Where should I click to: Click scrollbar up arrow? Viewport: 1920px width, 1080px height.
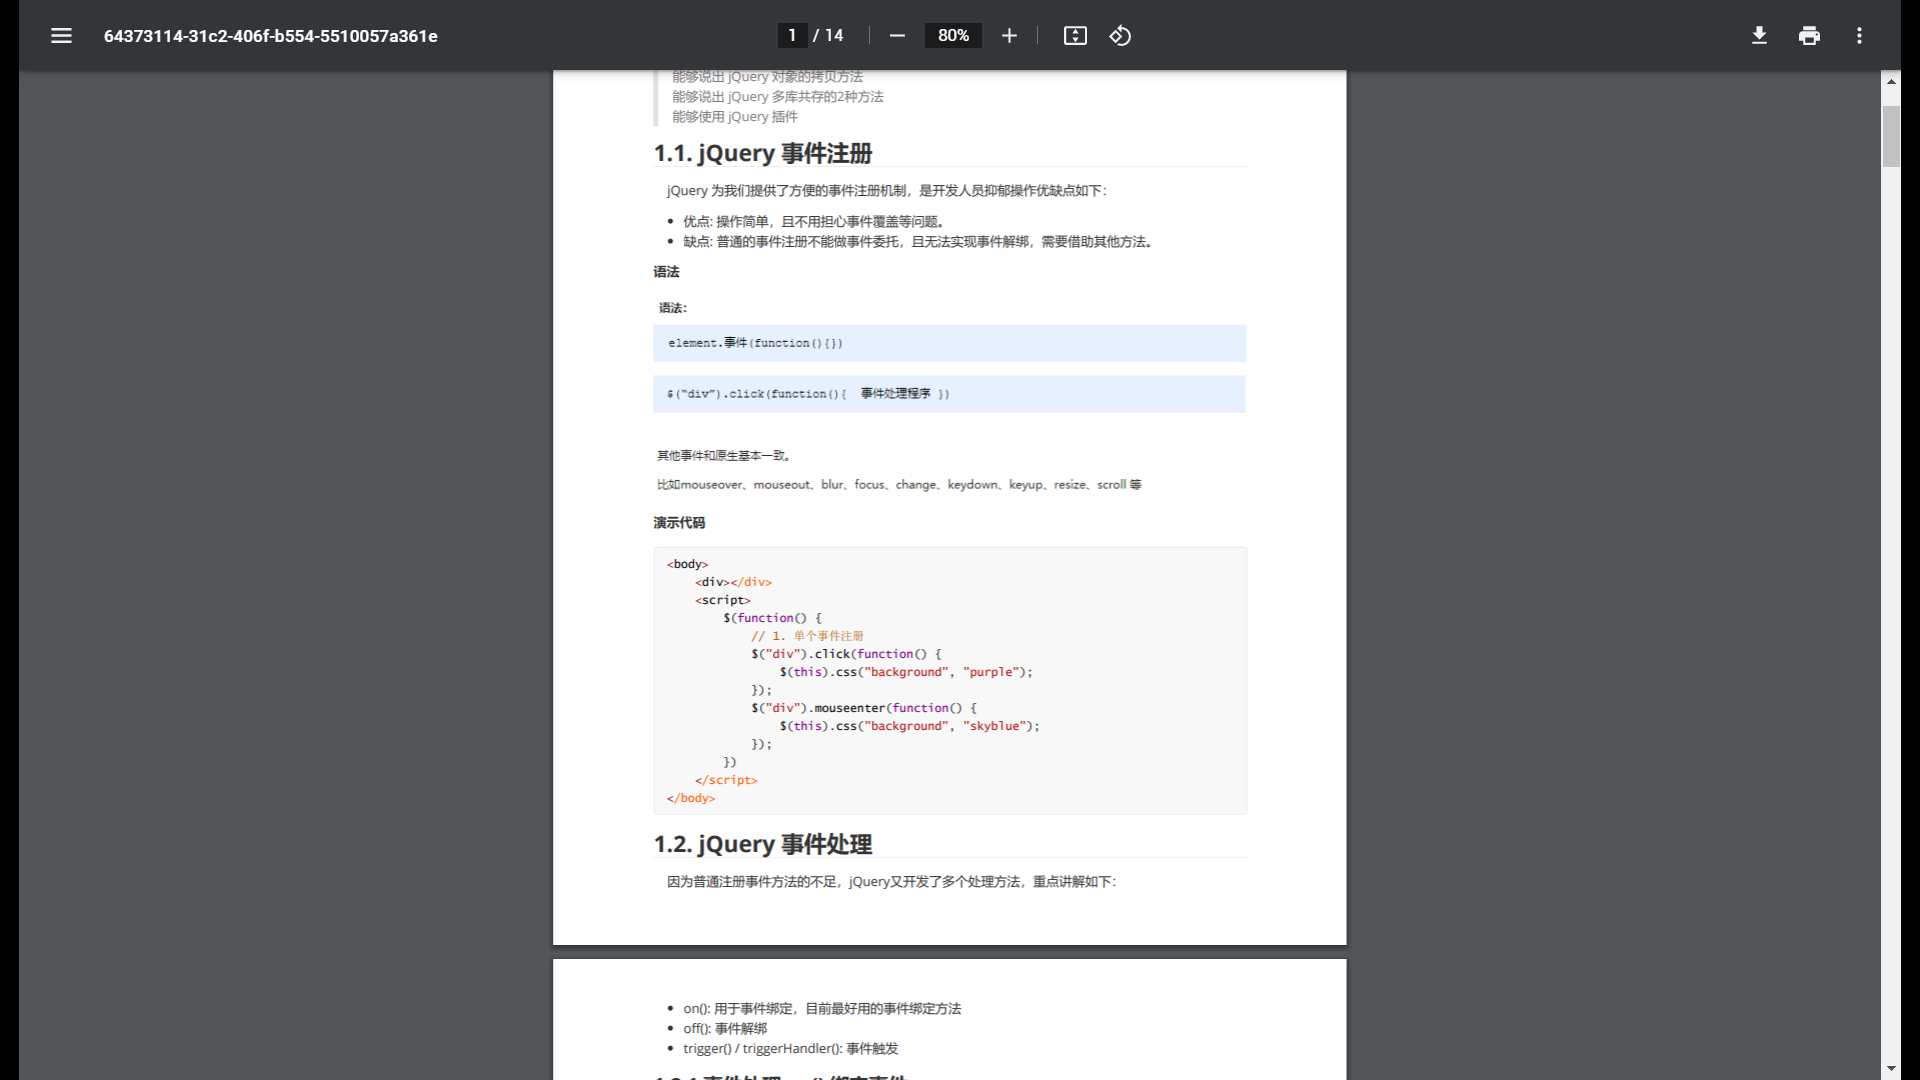point(1891,81)
